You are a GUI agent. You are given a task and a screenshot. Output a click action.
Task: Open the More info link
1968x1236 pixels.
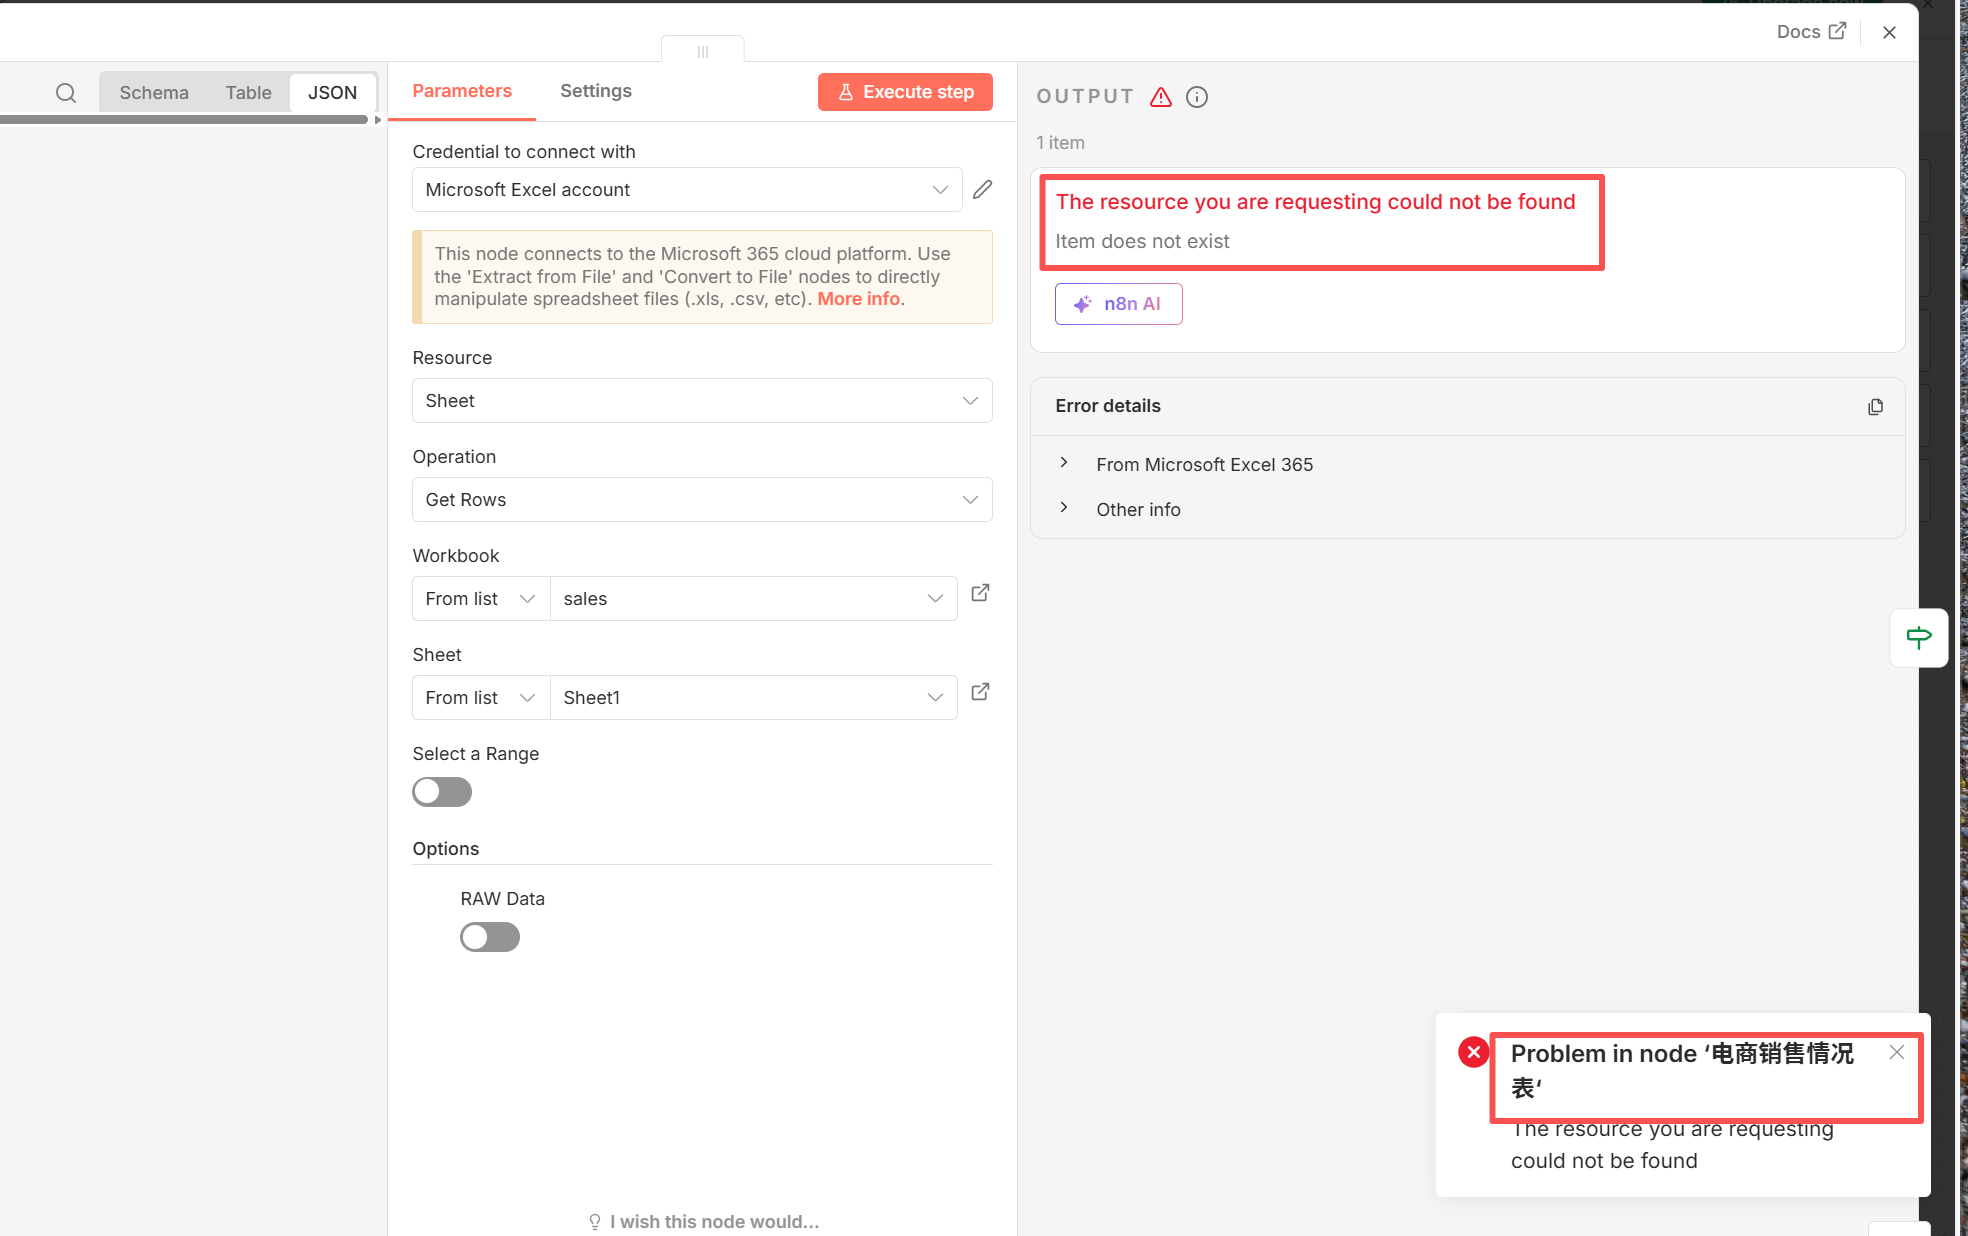click(858, 299)
